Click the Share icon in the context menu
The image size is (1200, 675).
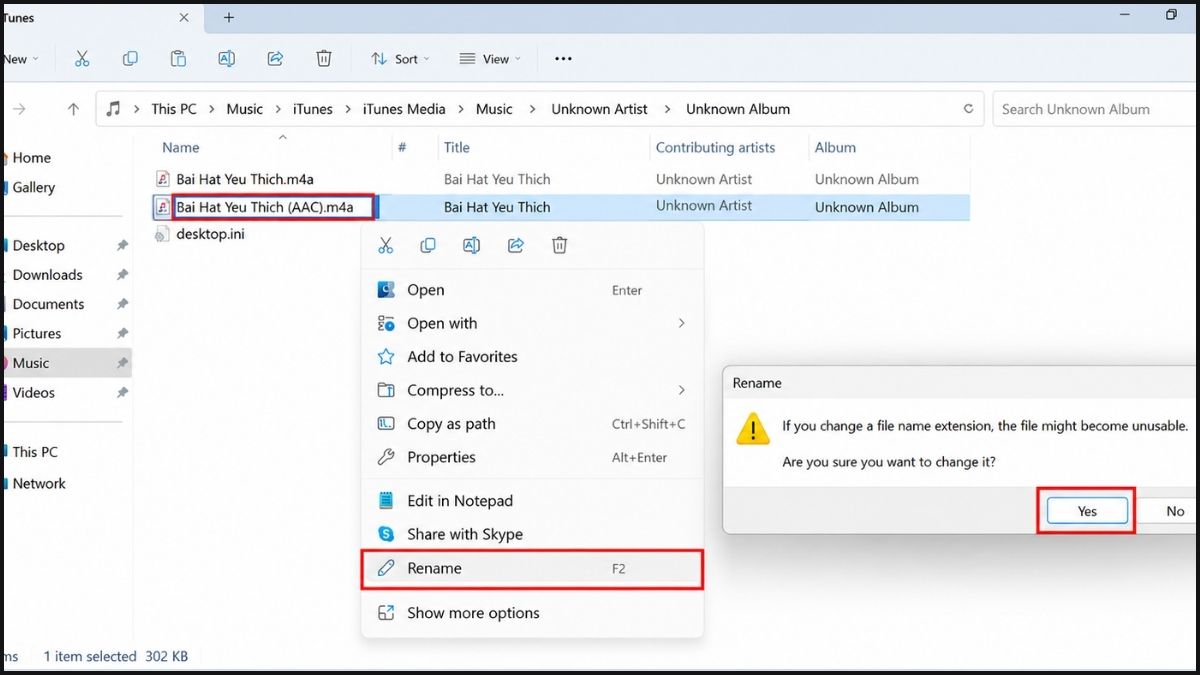[516, 245]
